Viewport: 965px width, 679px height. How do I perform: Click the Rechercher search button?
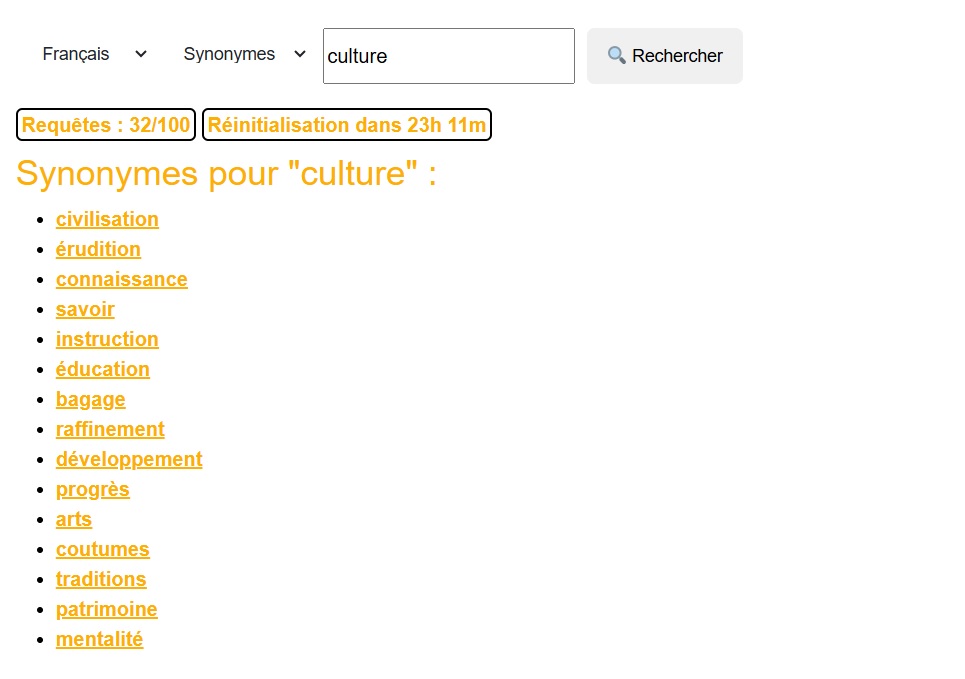(x=664, y=56)
